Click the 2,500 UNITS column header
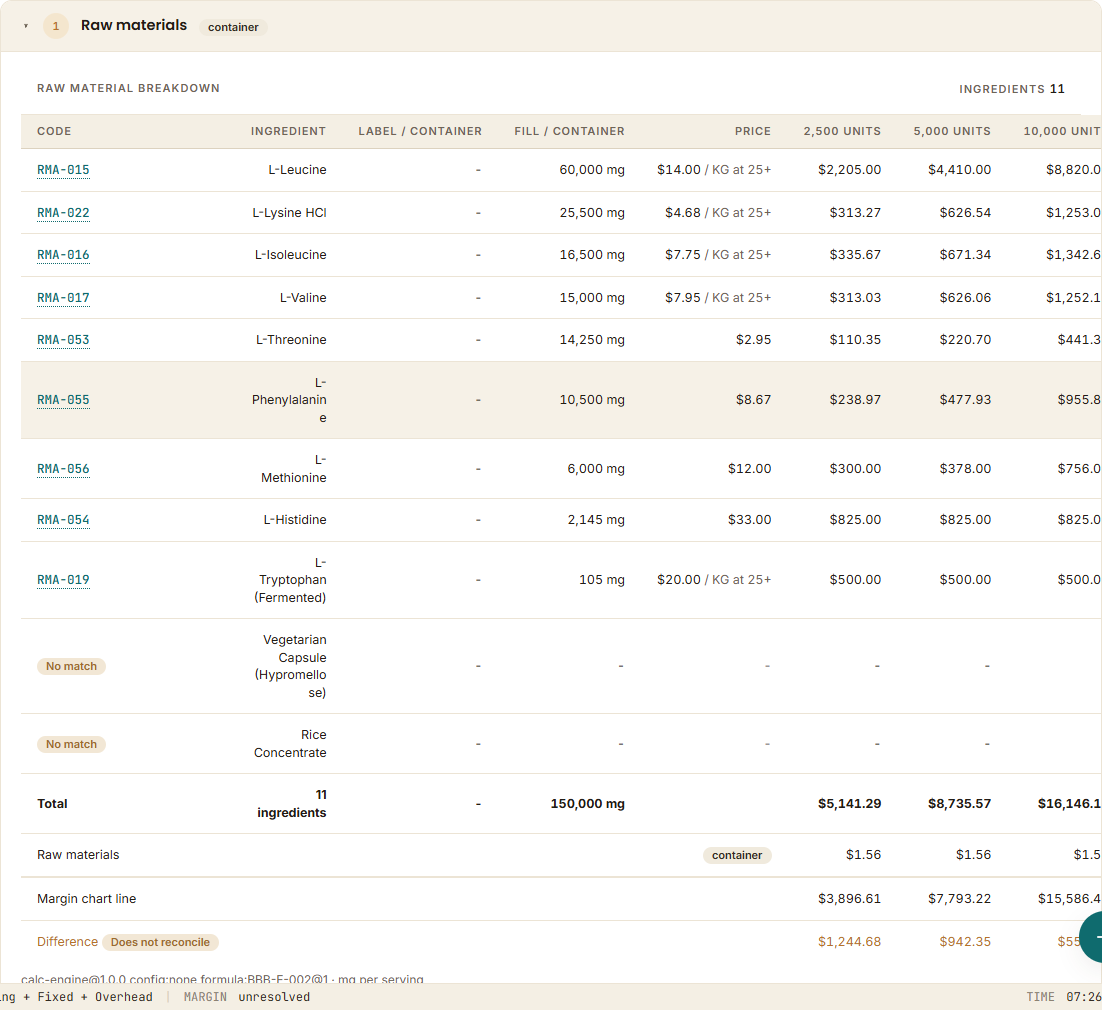This screenshot has height=1010, width=1102. 842,131
